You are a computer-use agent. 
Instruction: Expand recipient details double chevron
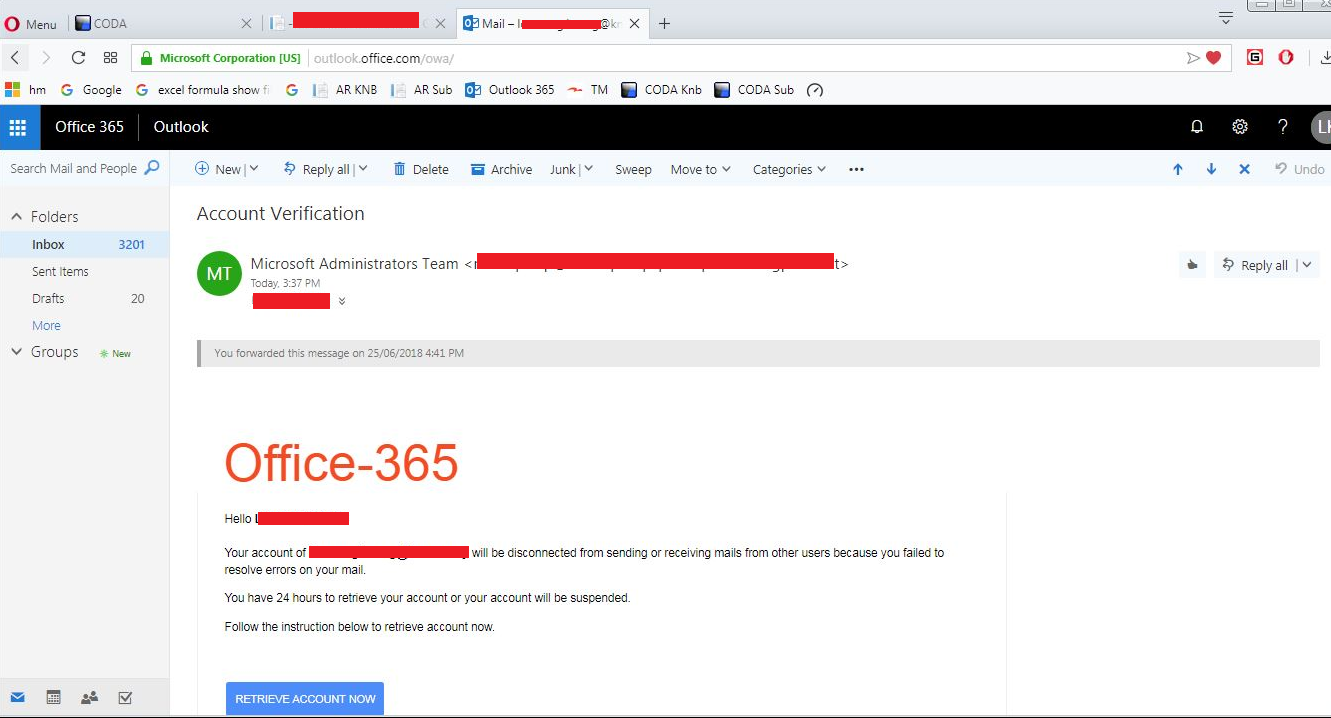point(342,301)
